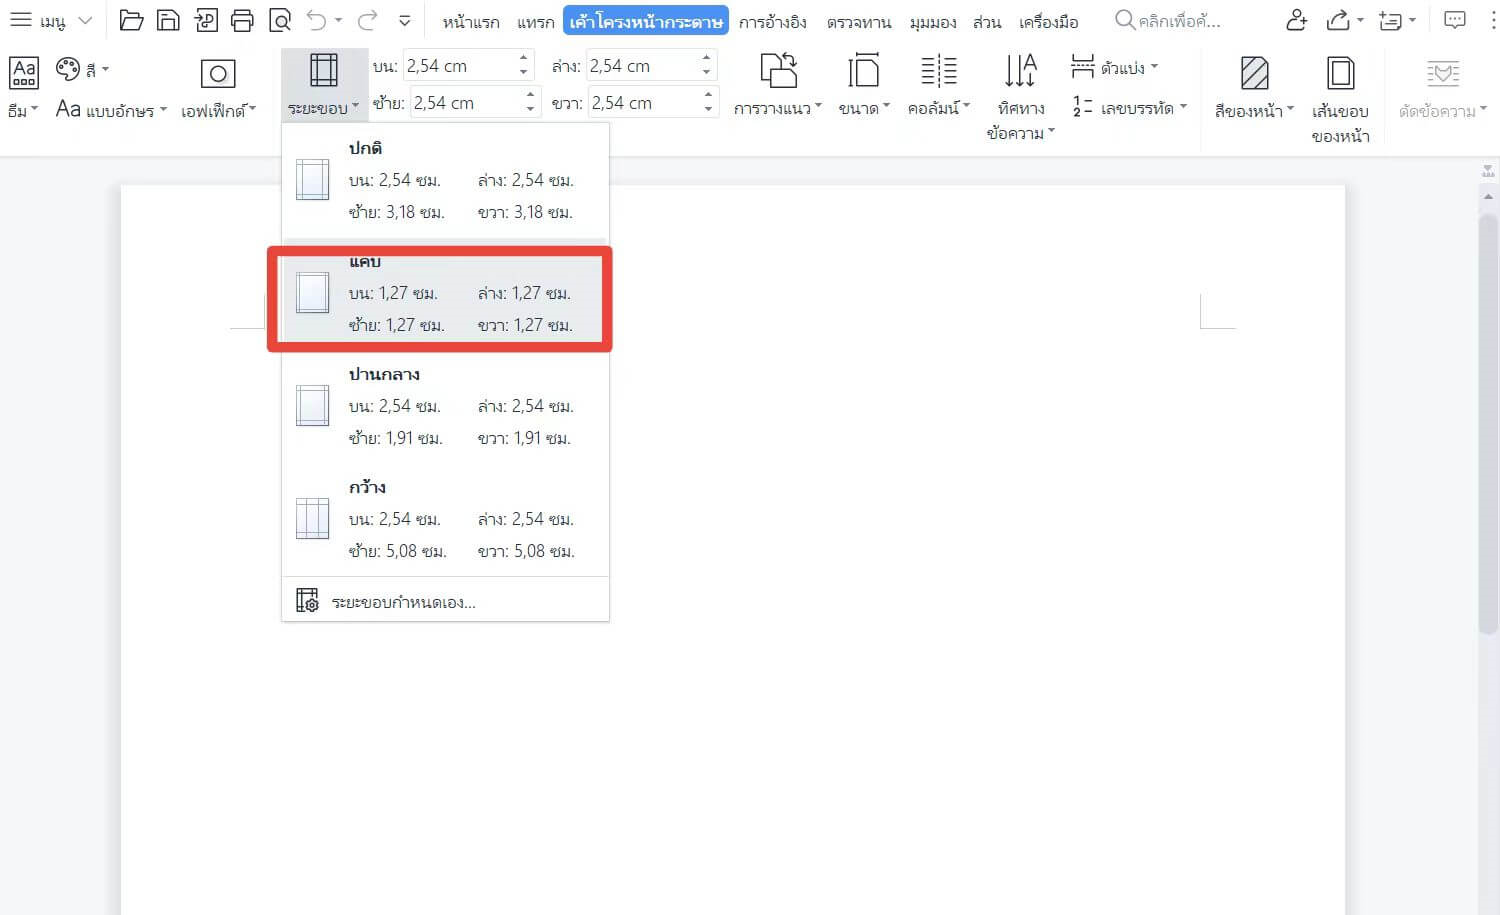Image resolution: width=1500 pixels, height=915 pixels.
Task: Open the ธีม themes button
Action: pyautogui.click(x=23, y=87)
